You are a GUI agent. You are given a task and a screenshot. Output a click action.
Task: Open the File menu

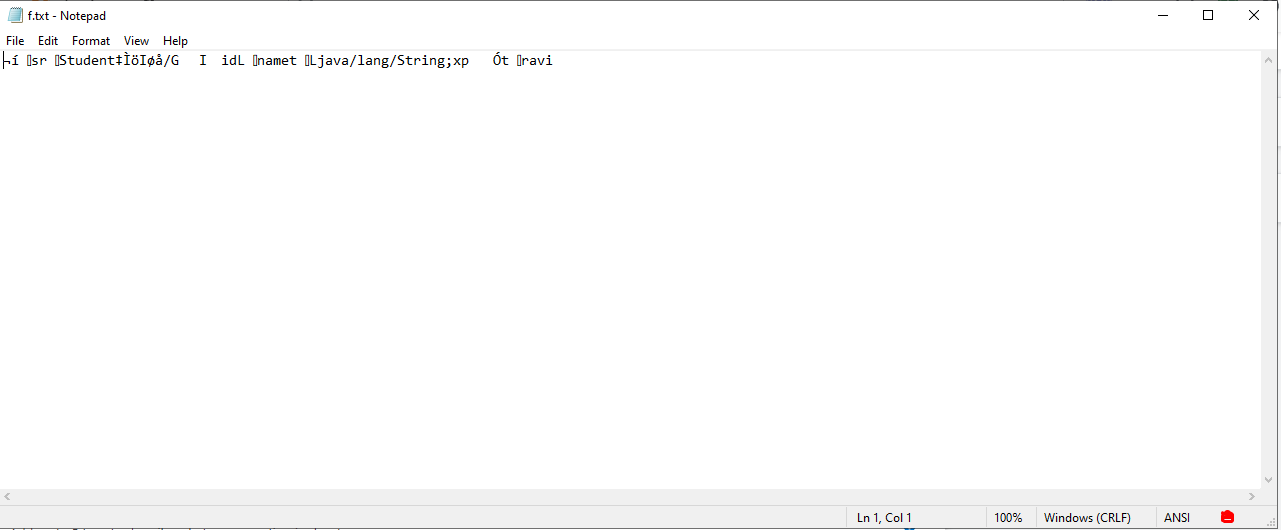click(x=15, y=41)
